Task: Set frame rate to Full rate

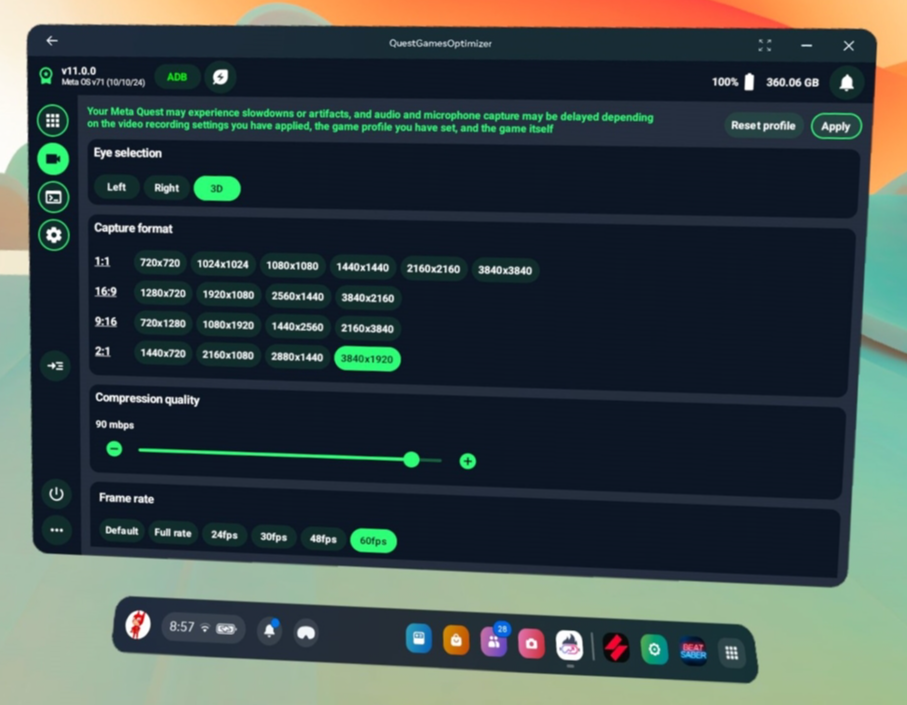Action: pyautogui.click(x=173, y=533)
